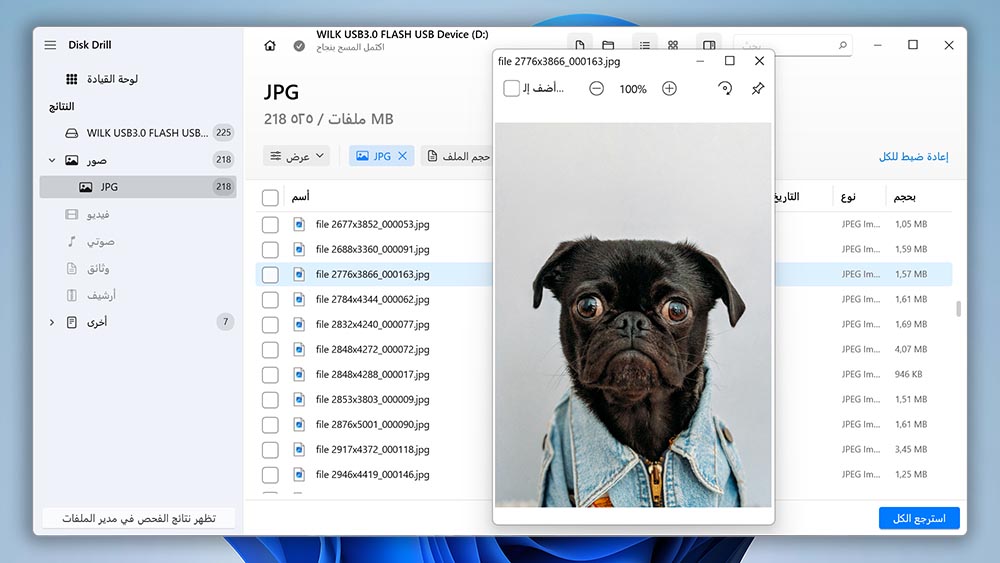This screenshot has height=563, width=1000.
Task: Click the file icon of 2917x4372_000118.jpg
Action: 299,450
